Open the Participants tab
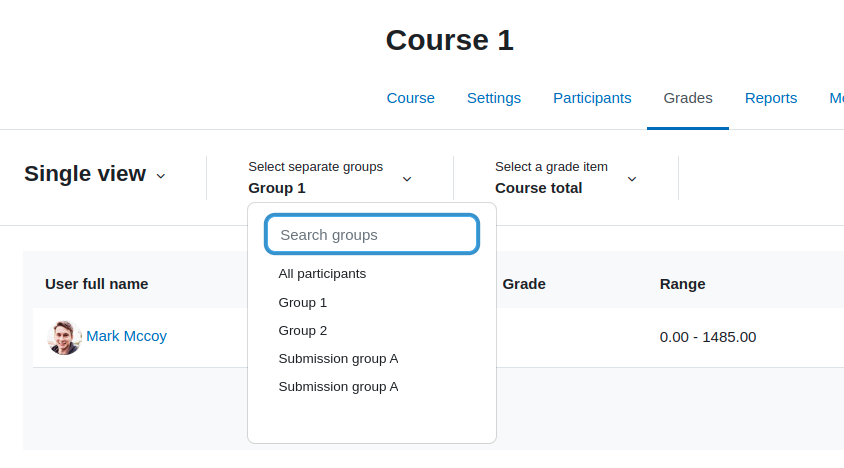This screenshot has height=468, width=844. tap(592, 98)
